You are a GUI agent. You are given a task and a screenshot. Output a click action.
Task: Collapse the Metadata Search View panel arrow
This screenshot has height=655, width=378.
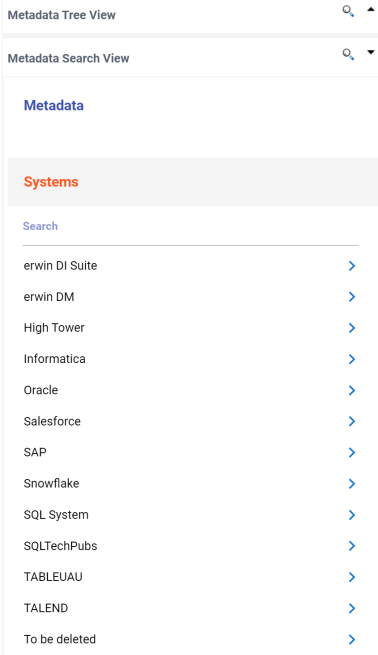370,52
